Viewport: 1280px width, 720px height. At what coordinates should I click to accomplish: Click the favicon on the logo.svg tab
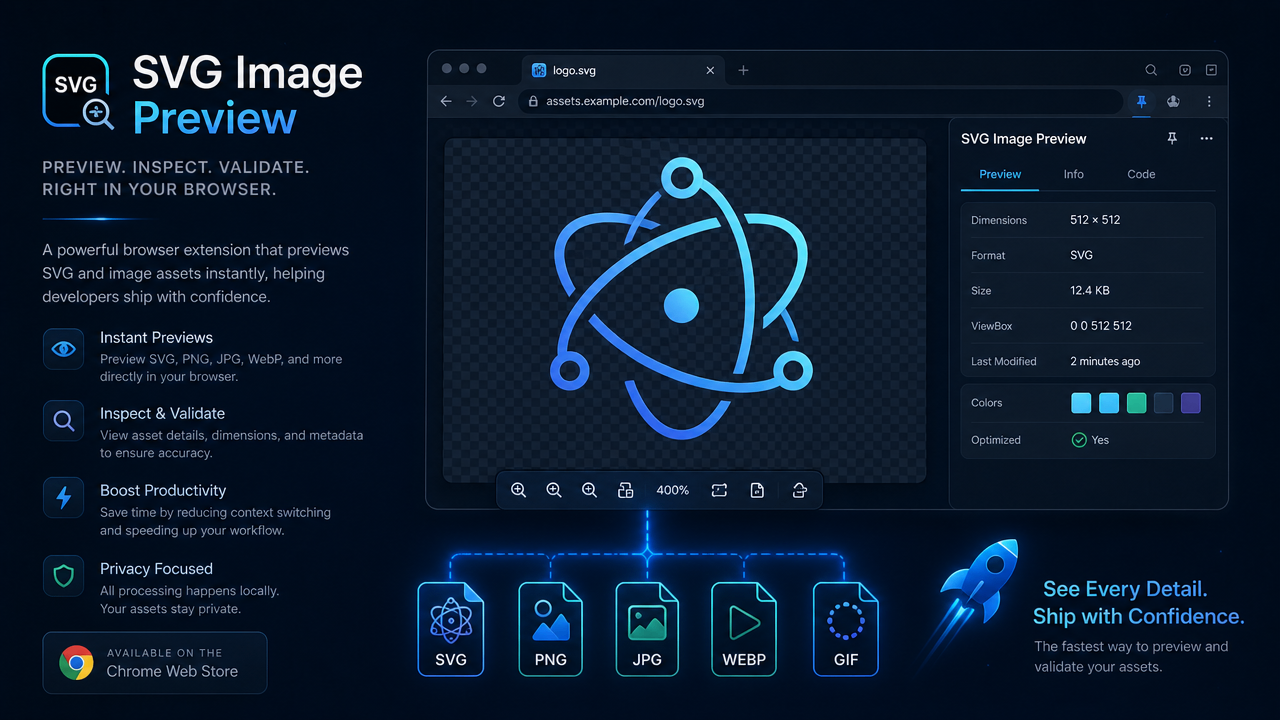(x=539, y=70)
